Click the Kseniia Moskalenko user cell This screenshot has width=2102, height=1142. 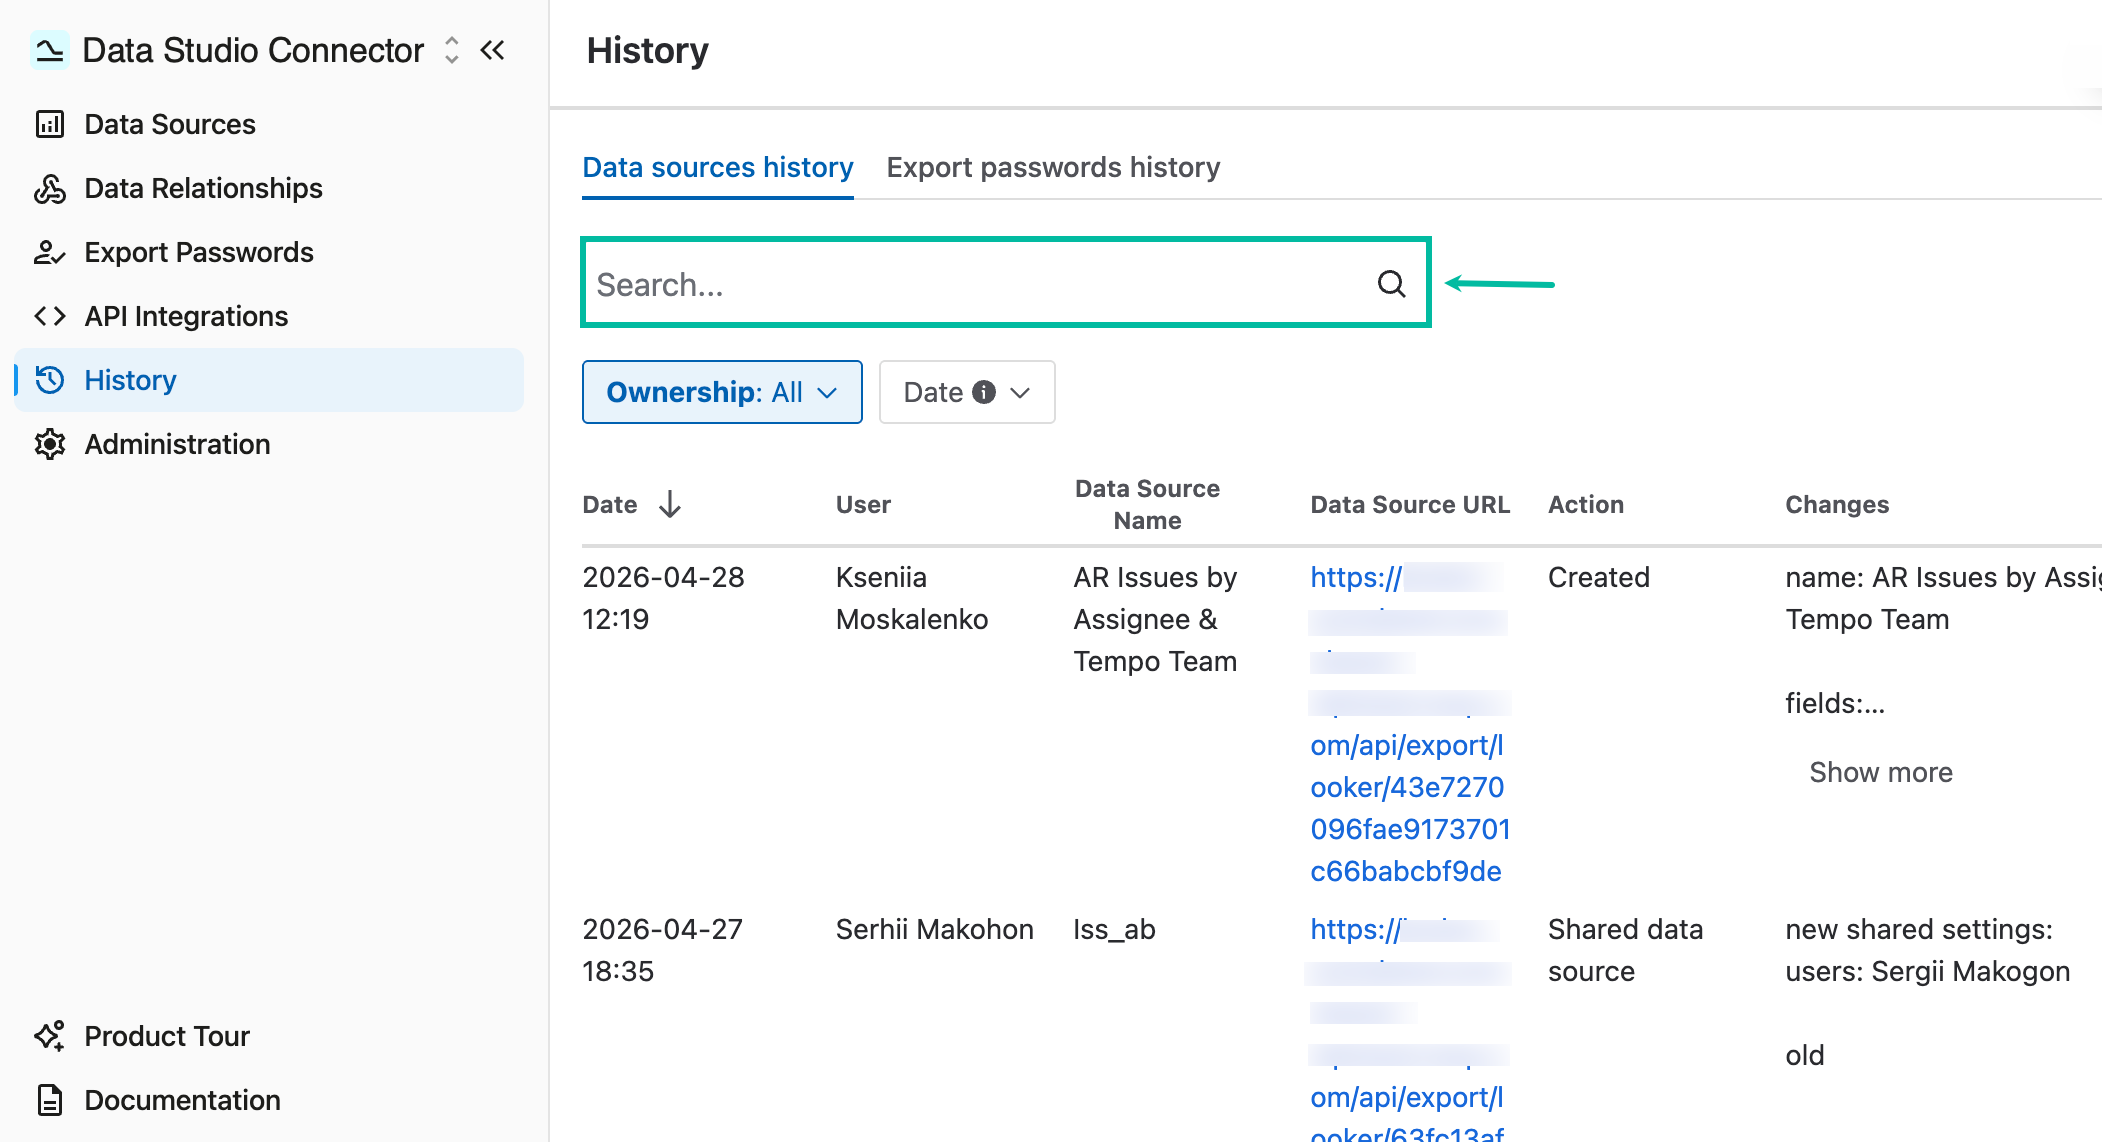coord(911,598)
